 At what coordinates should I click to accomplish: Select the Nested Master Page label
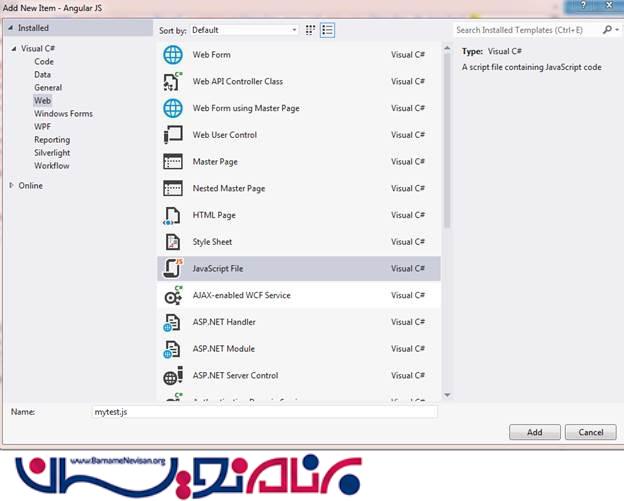[x=229, y=188]
